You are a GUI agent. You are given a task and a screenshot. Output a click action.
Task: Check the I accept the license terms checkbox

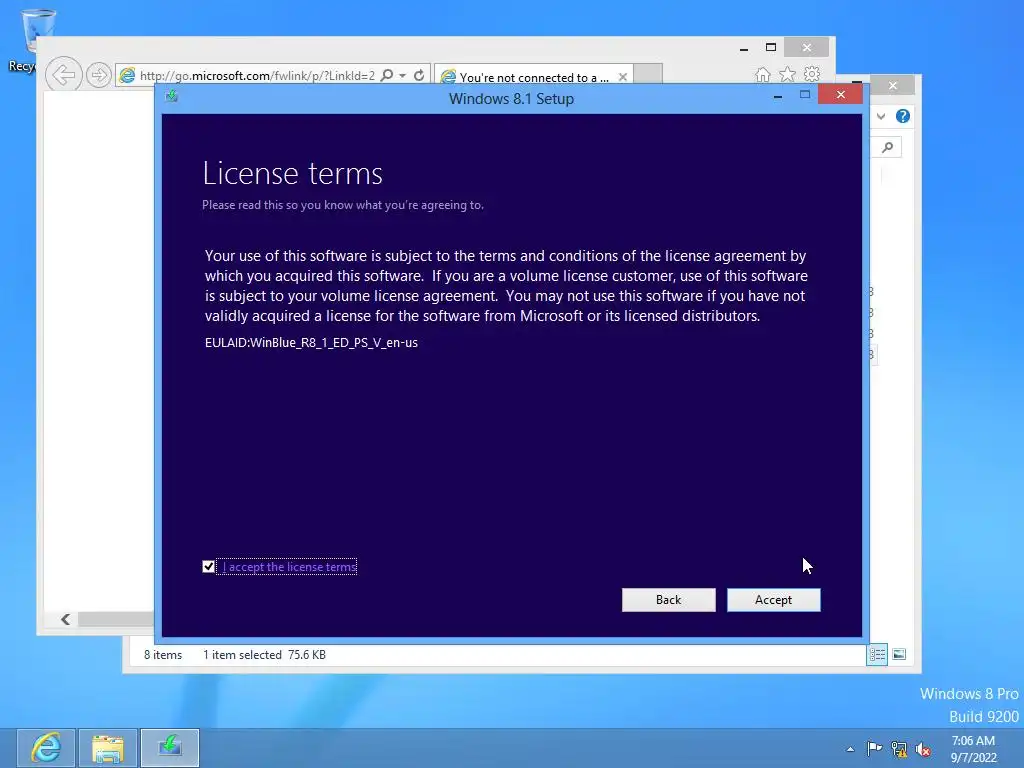[x=208, y=567]
